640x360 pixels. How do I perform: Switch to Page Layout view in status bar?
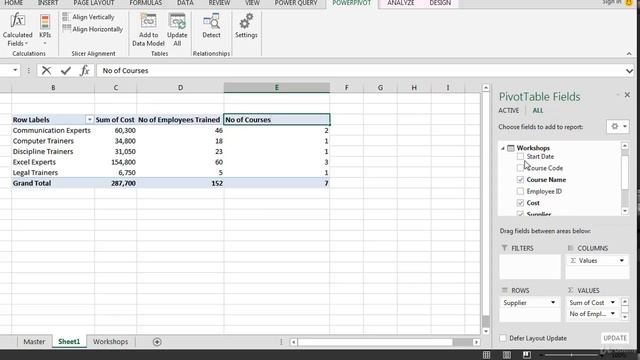(507, 355)
